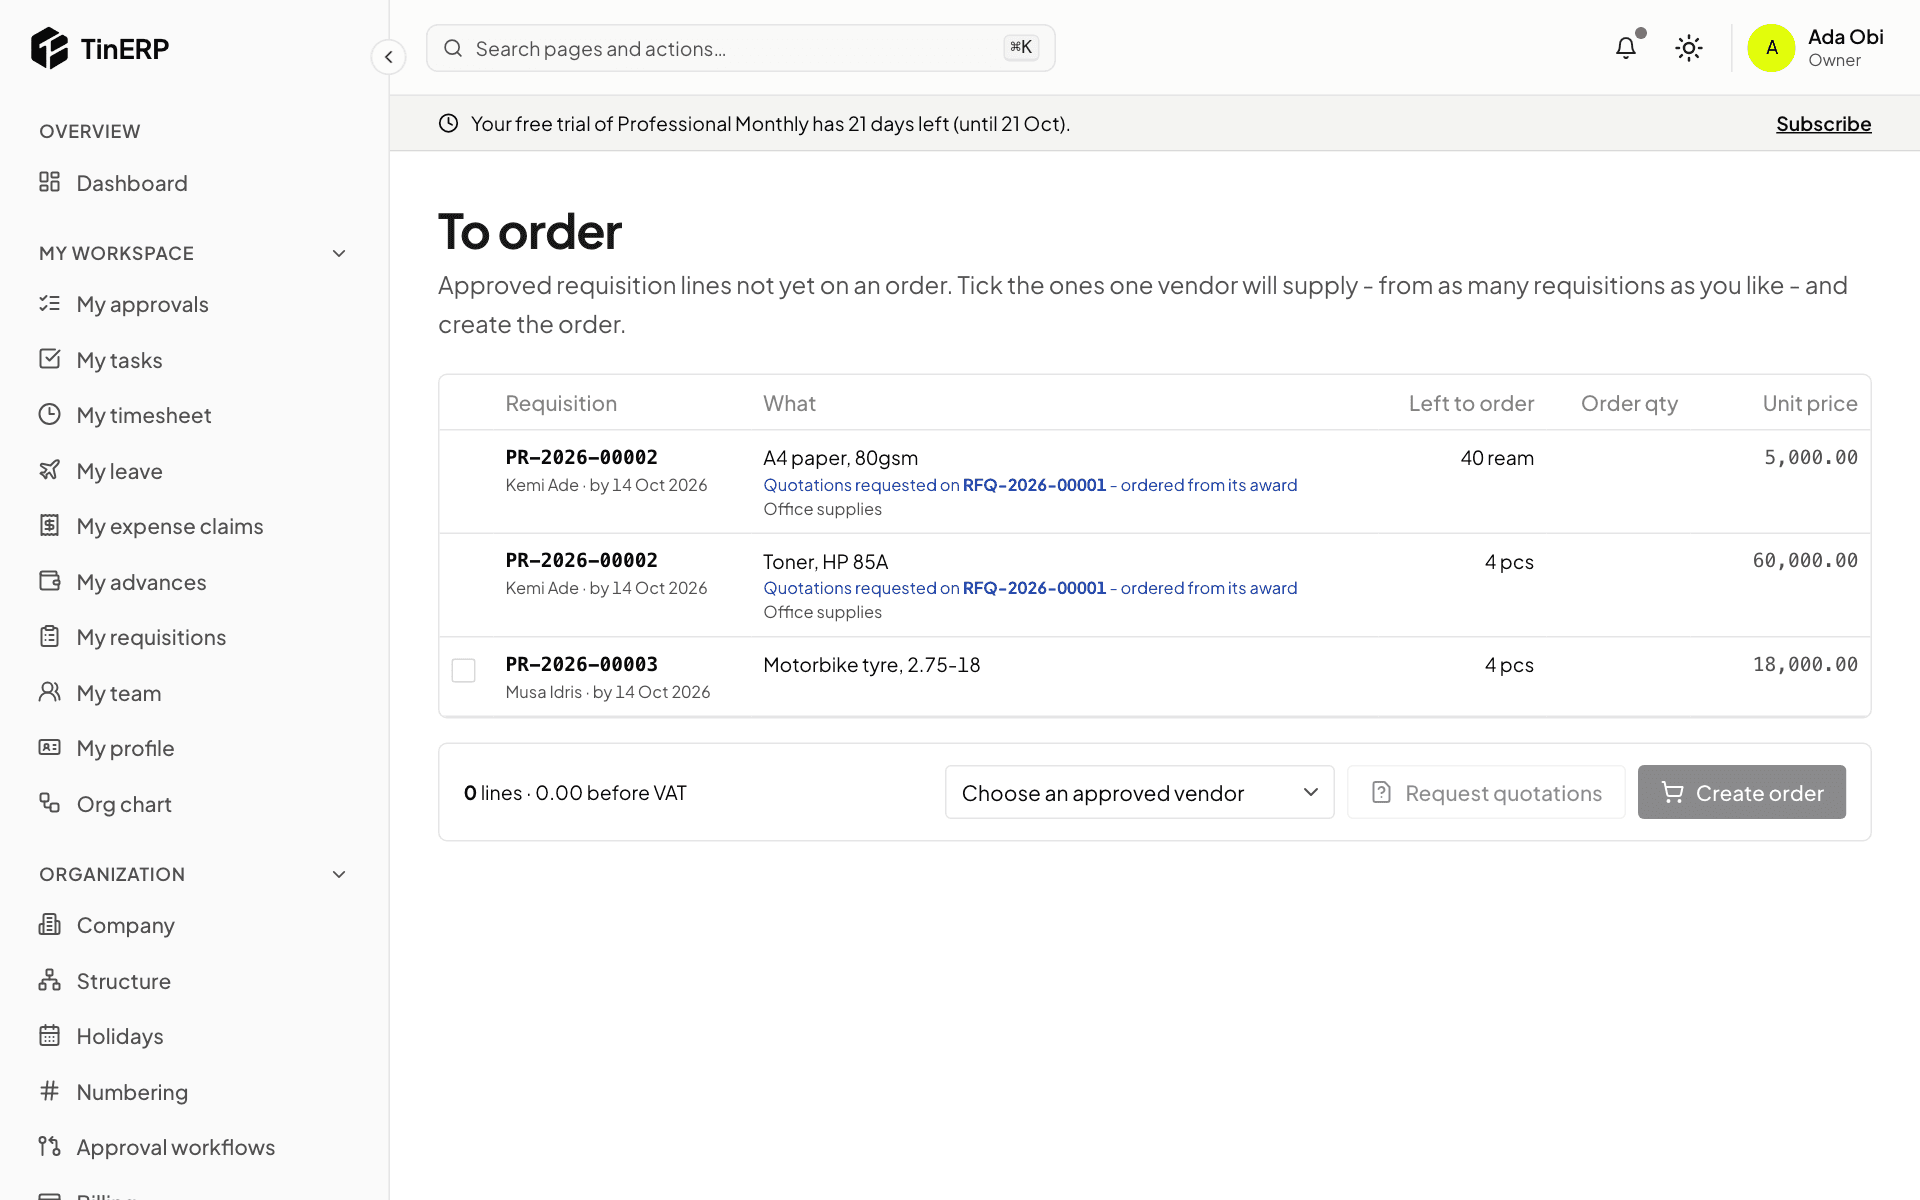Click the My advances wallet icon
The image size is (1920, 1200).
click(x=49, y=581)
